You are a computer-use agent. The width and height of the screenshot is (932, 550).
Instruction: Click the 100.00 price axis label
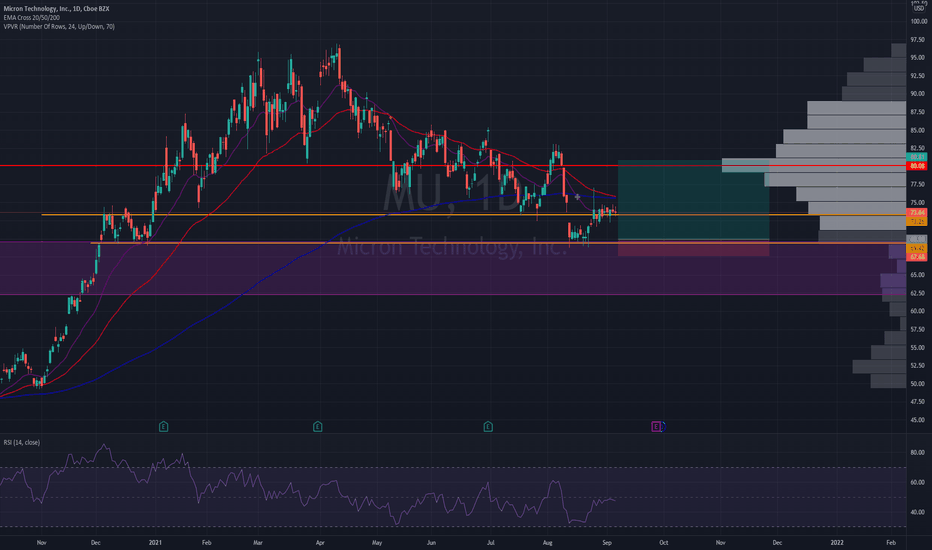coord(918,21)
